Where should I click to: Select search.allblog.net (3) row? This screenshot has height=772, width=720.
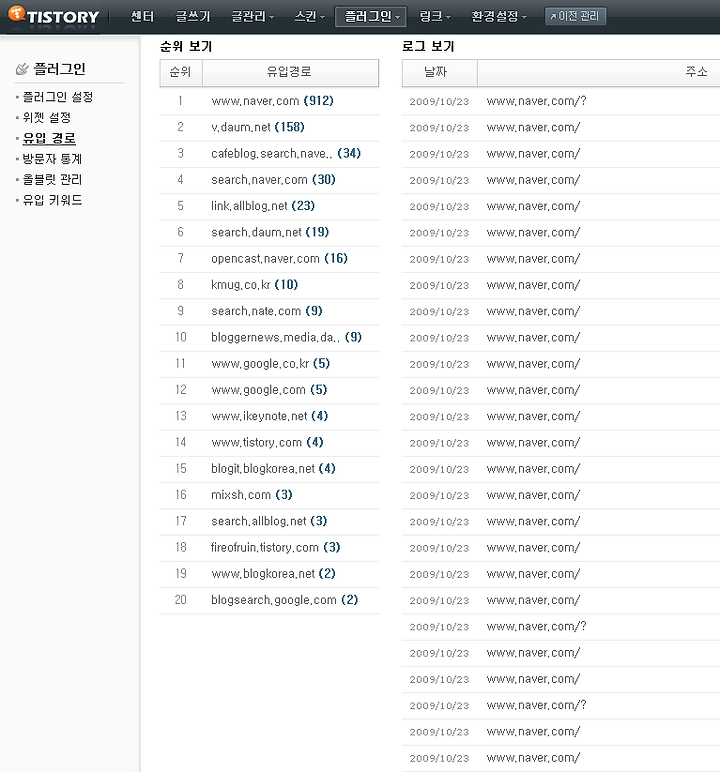[269, 521]
